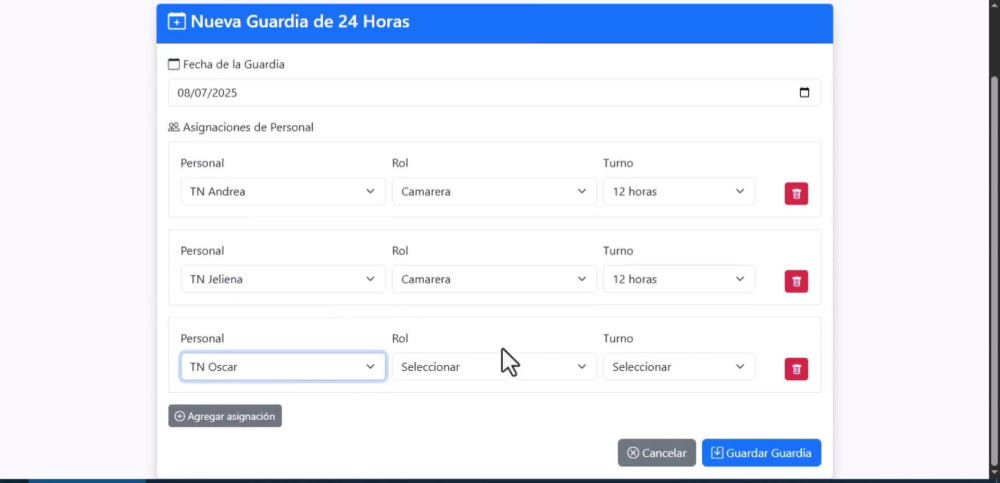Delete the TN Andrea assignment row

(x=796, y=193)
